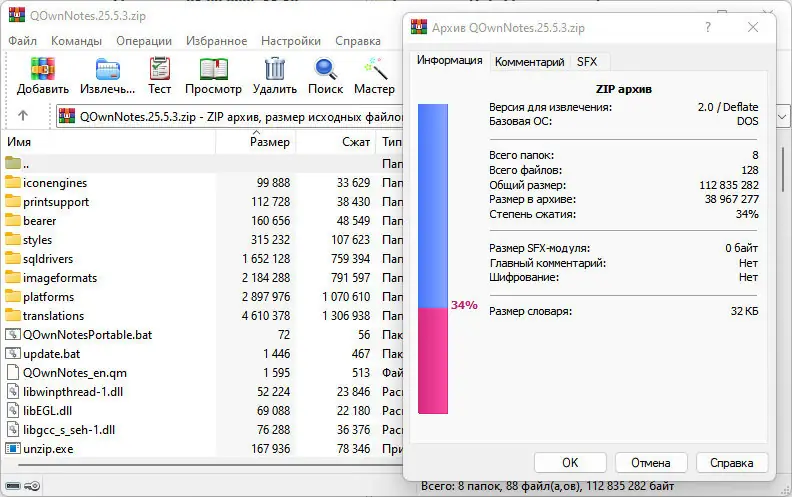Click the status bar totals text

point(548,486)
